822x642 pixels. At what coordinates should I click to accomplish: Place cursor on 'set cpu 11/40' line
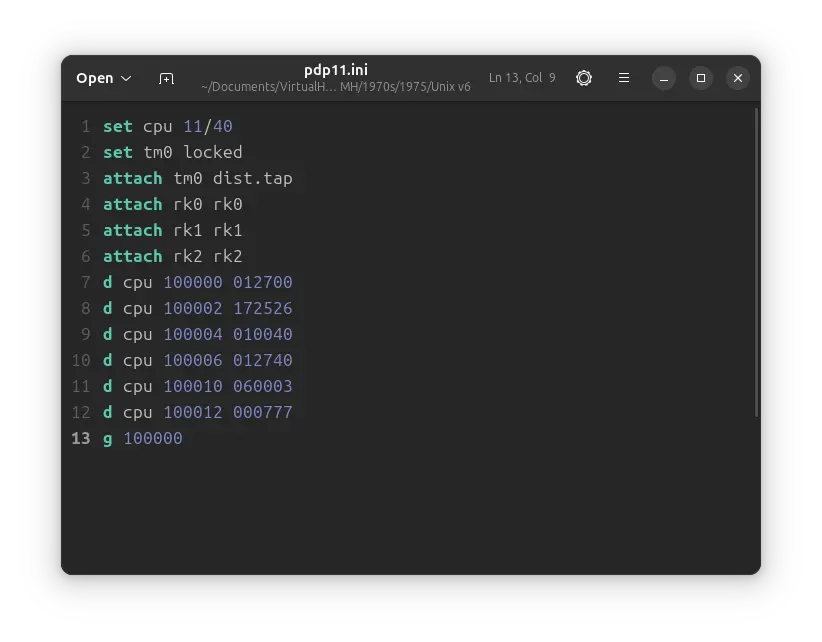[x=168, y=126]
